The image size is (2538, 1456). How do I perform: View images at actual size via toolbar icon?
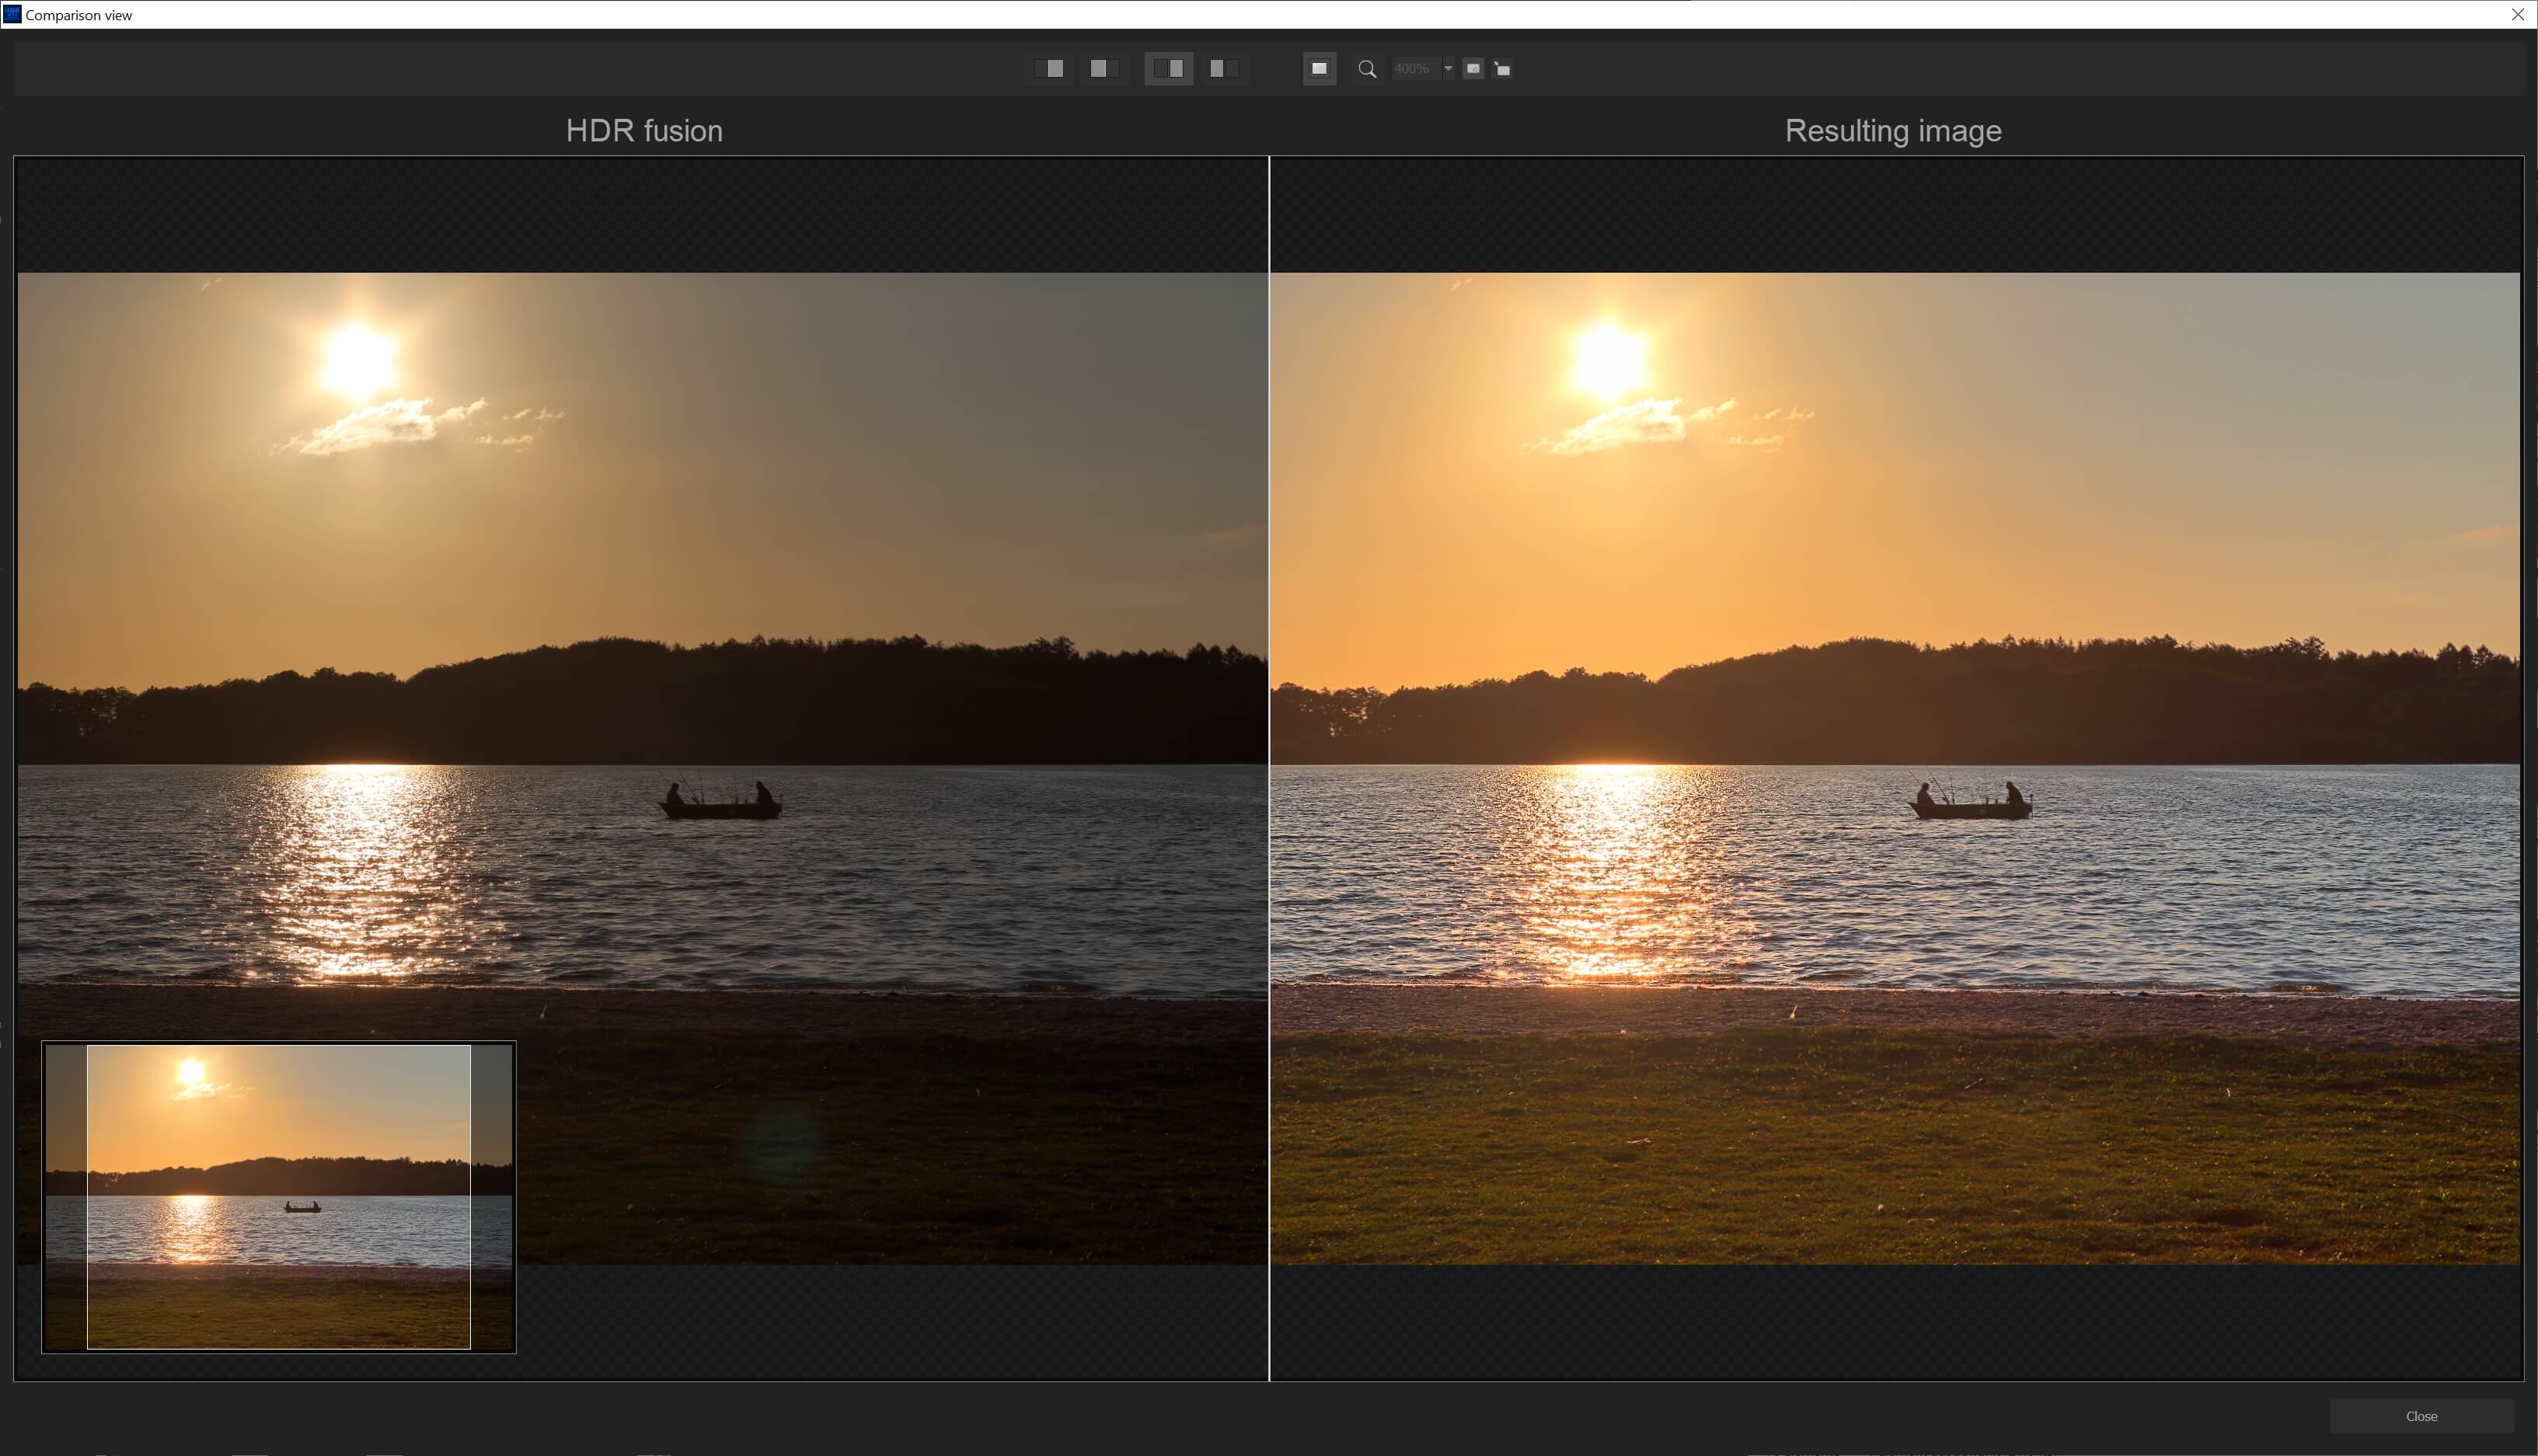pos(1501,68)
